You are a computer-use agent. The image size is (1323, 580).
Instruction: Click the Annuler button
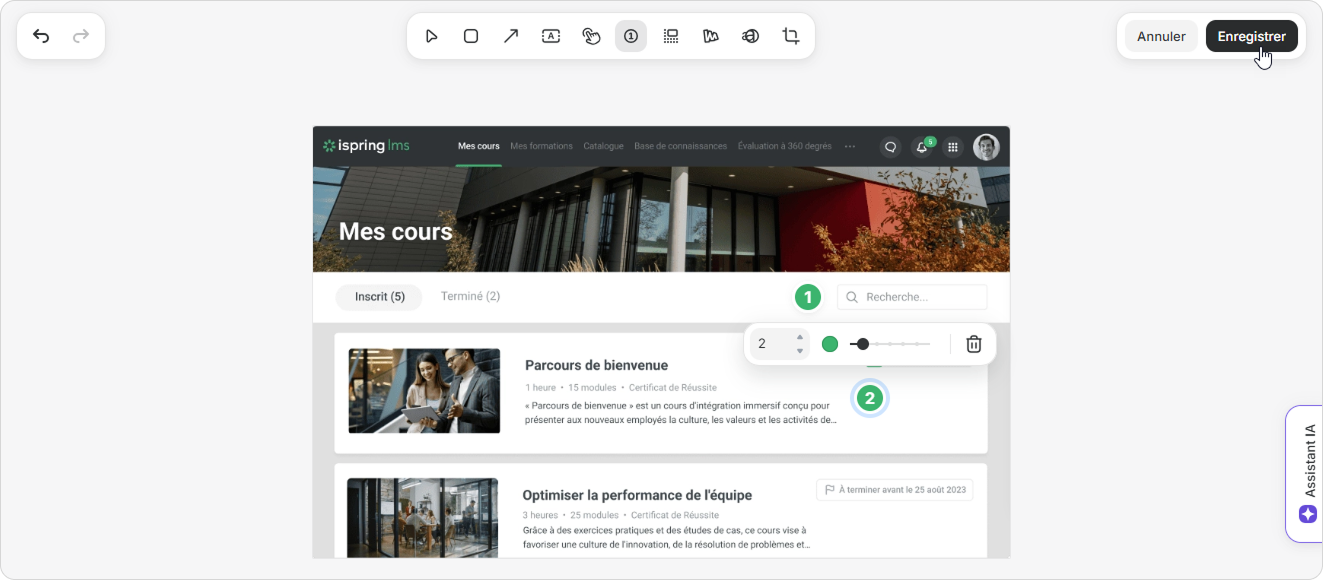1161,36
